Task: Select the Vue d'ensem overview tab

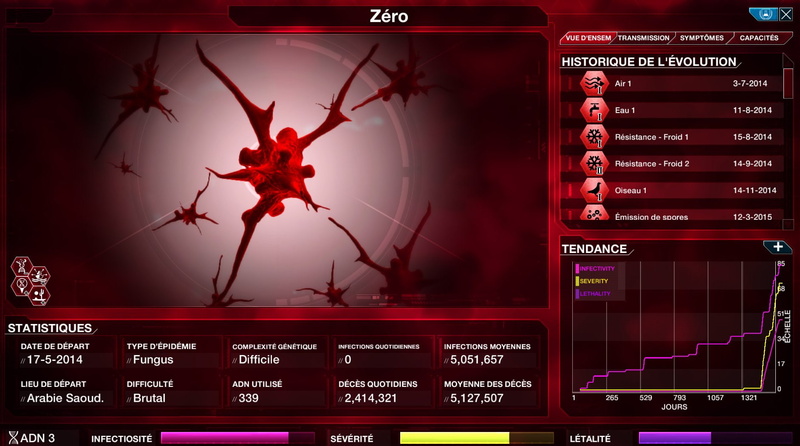Action: (588, 38)
